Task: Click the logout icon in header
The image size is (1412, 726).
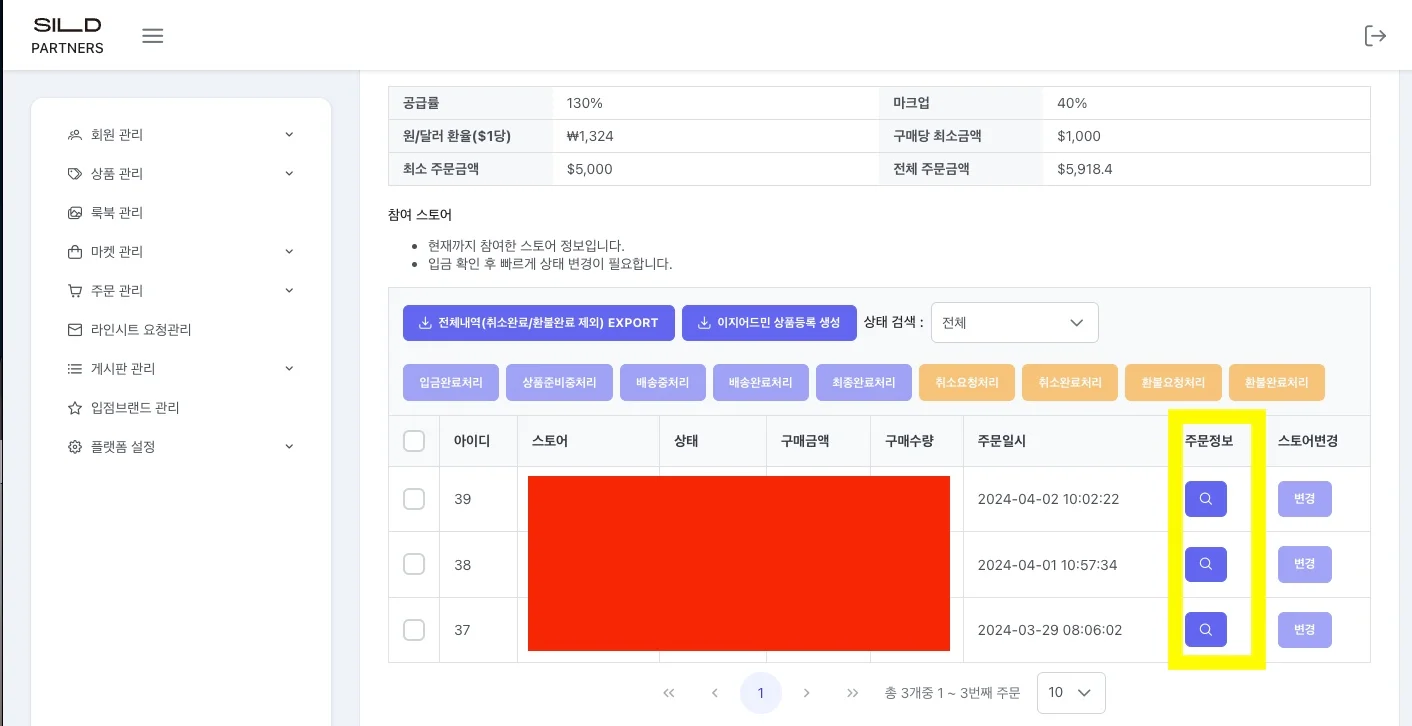Action: [x=1375, y=36]
